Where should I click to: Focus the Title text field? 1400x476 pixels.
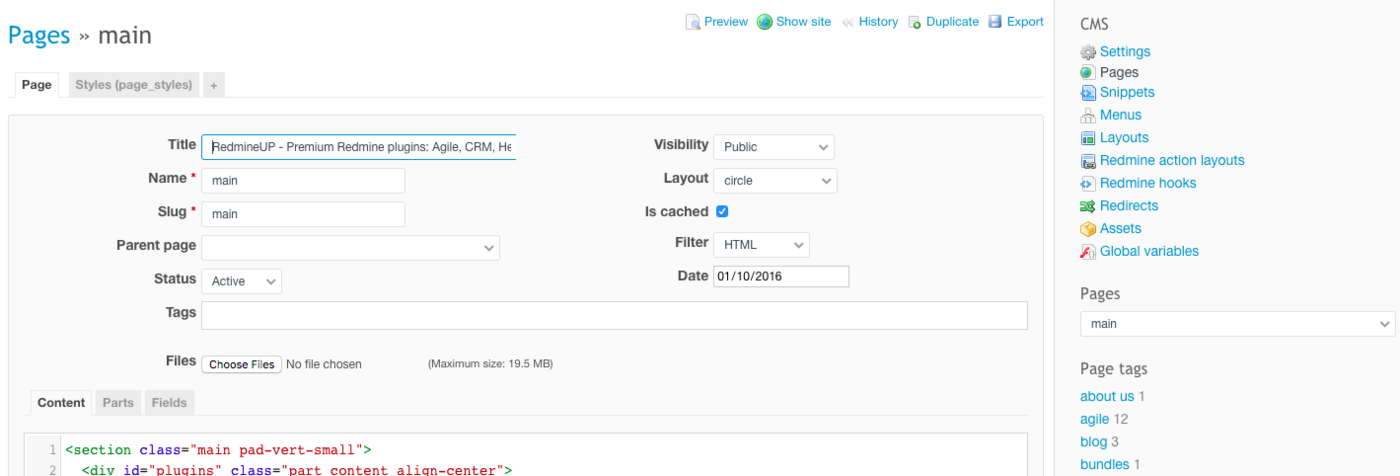[x=358, y=147]
